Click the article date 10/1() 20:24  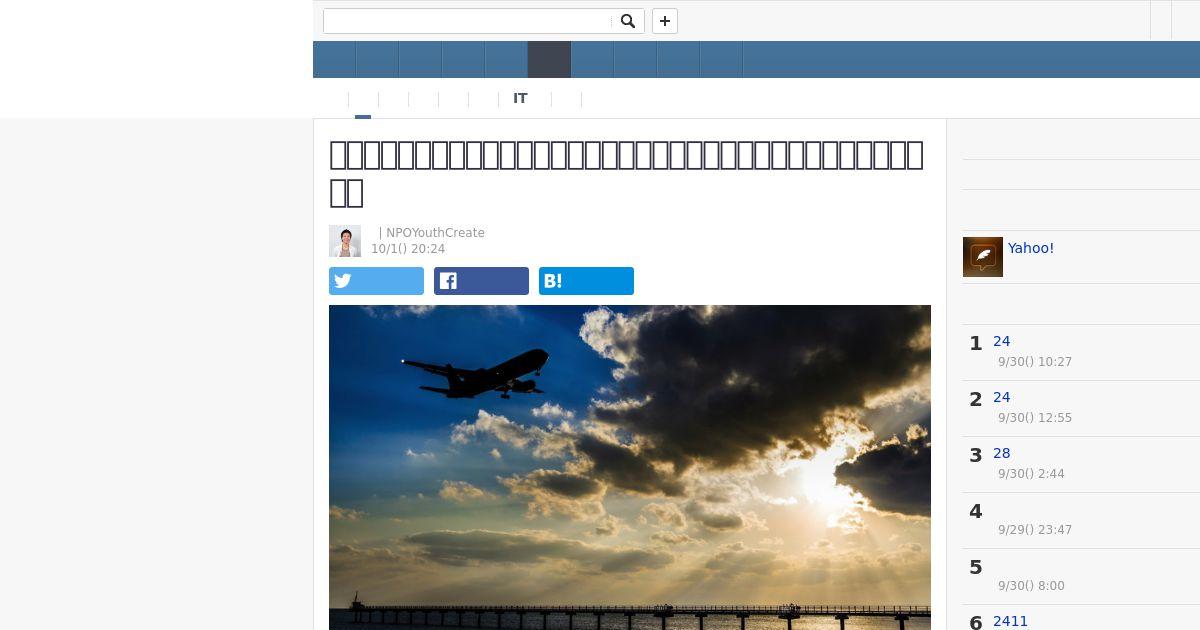pos(408,249)
